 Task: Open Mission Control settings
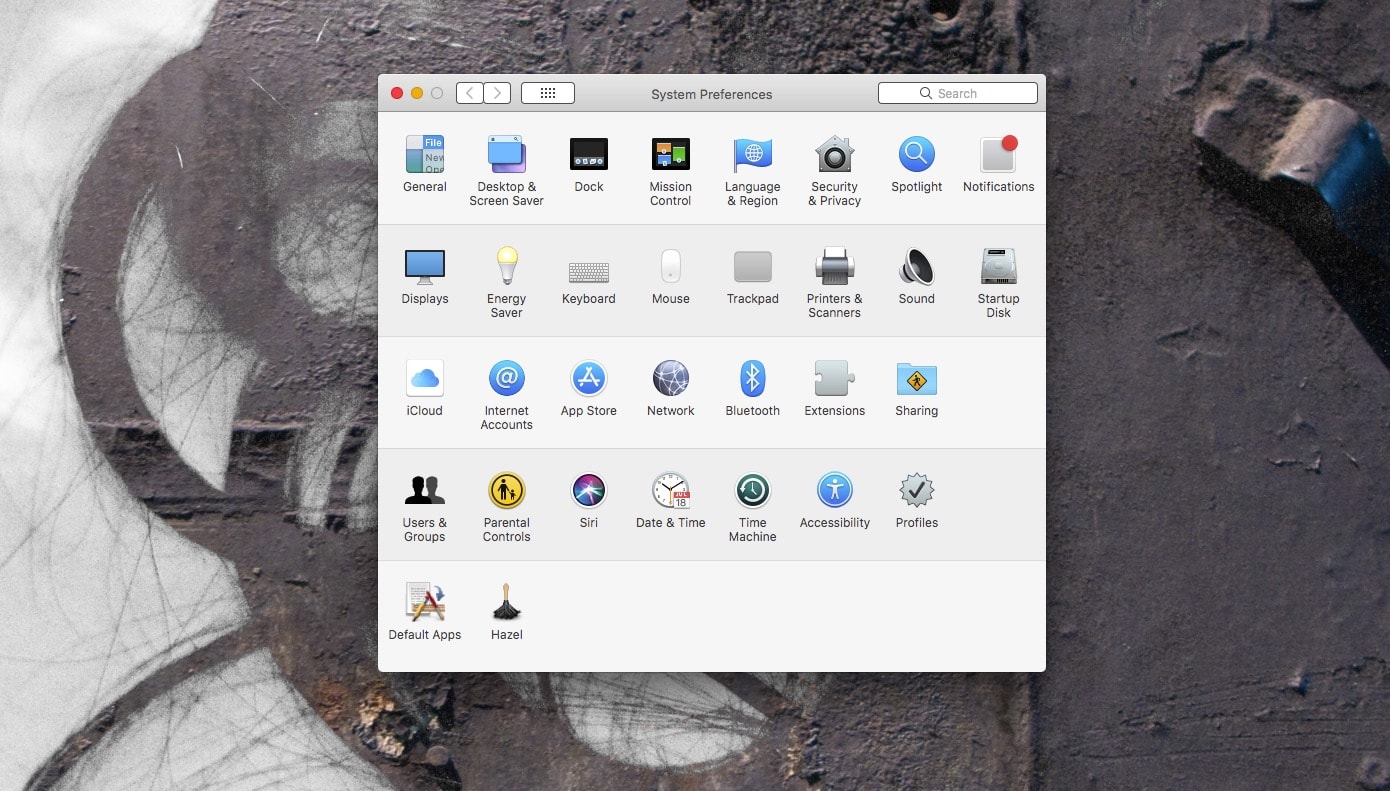tap(671, 155)
